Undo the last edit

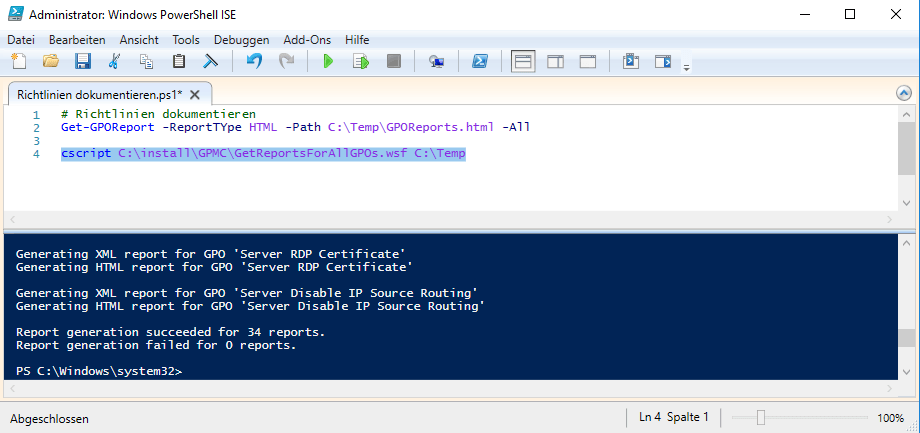[x=254, y=62]
